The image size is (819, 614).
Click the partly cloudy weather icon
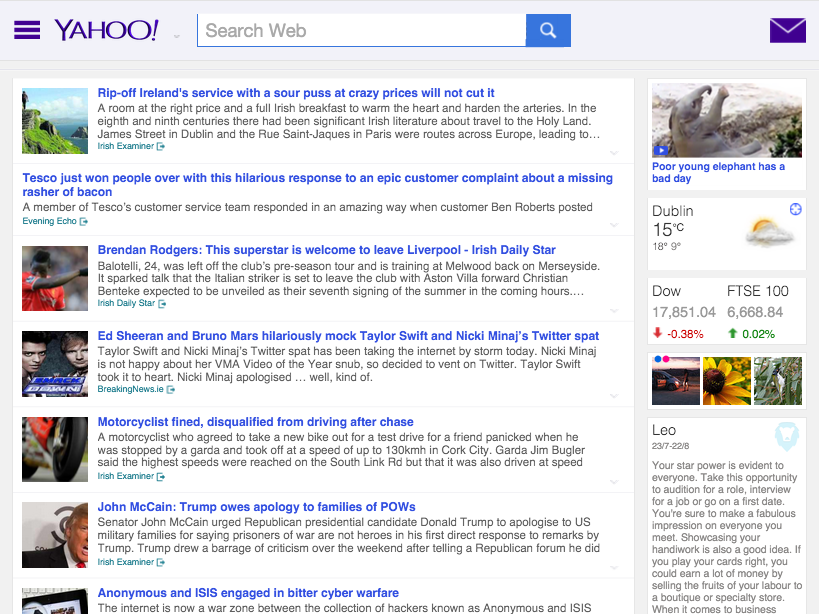tap(770, 232)
